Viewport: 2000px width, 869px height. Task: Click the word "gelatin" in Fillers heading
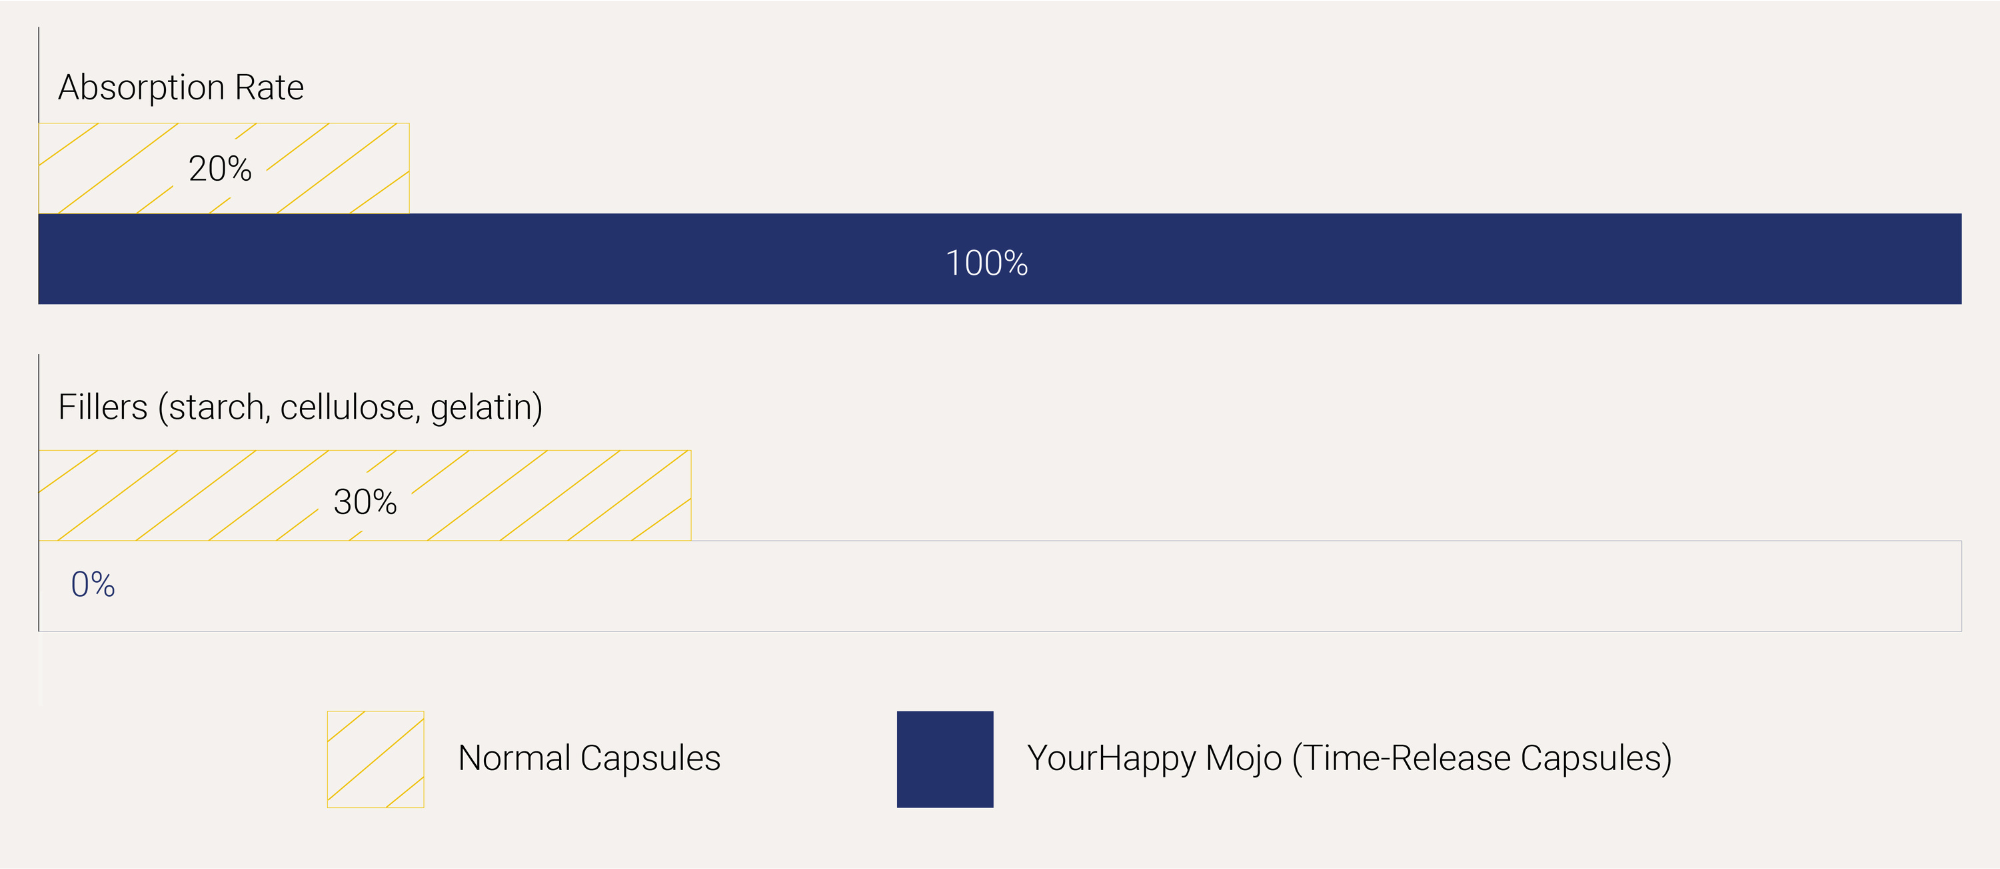(x=486, y=407)
